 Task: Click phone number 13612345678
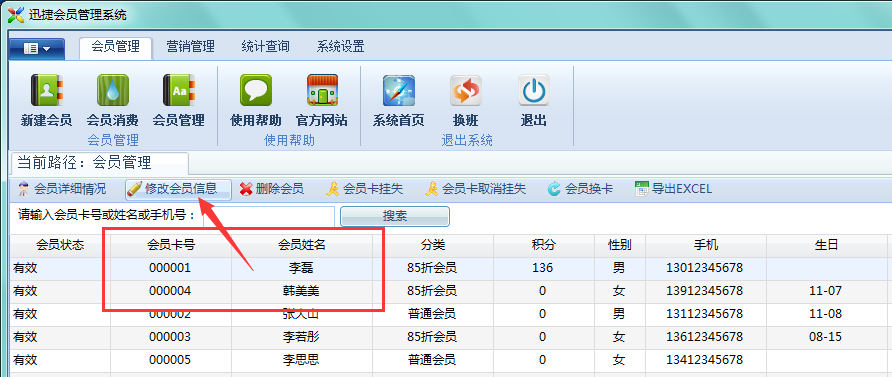(x=704, y=337)
